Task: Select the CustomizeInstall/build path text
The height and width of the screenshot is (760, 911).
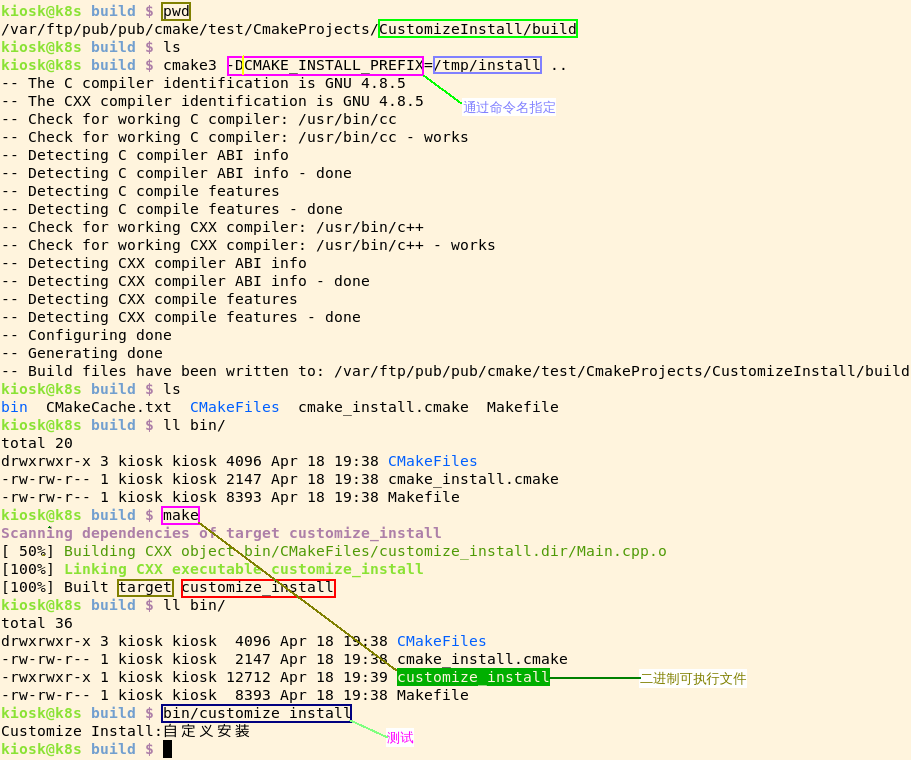Action: [x=477, y=29]
